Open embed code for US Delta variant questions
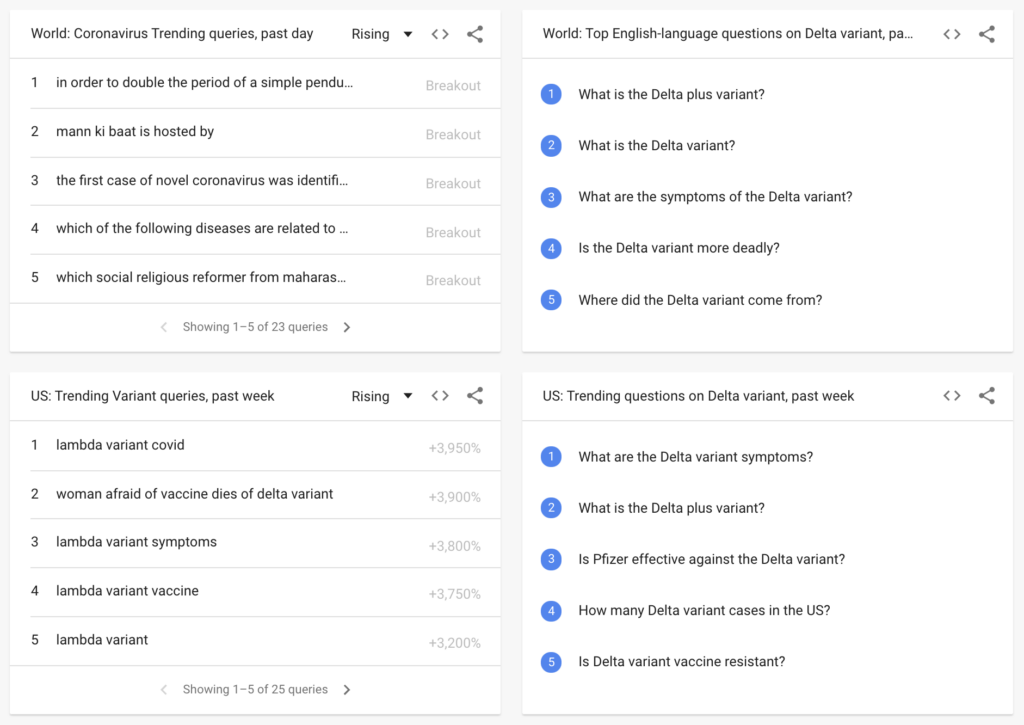Image resolution: width=1024 pixels, height=725 pixels. 952,396
